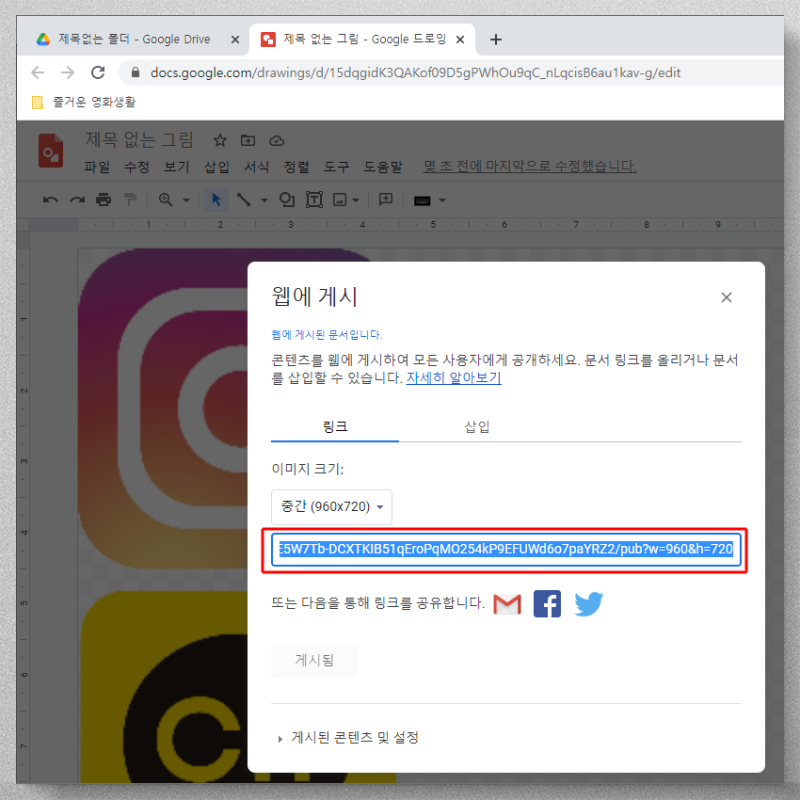
Task: Click the 게시됨 button
Action: tap(314, 660)
